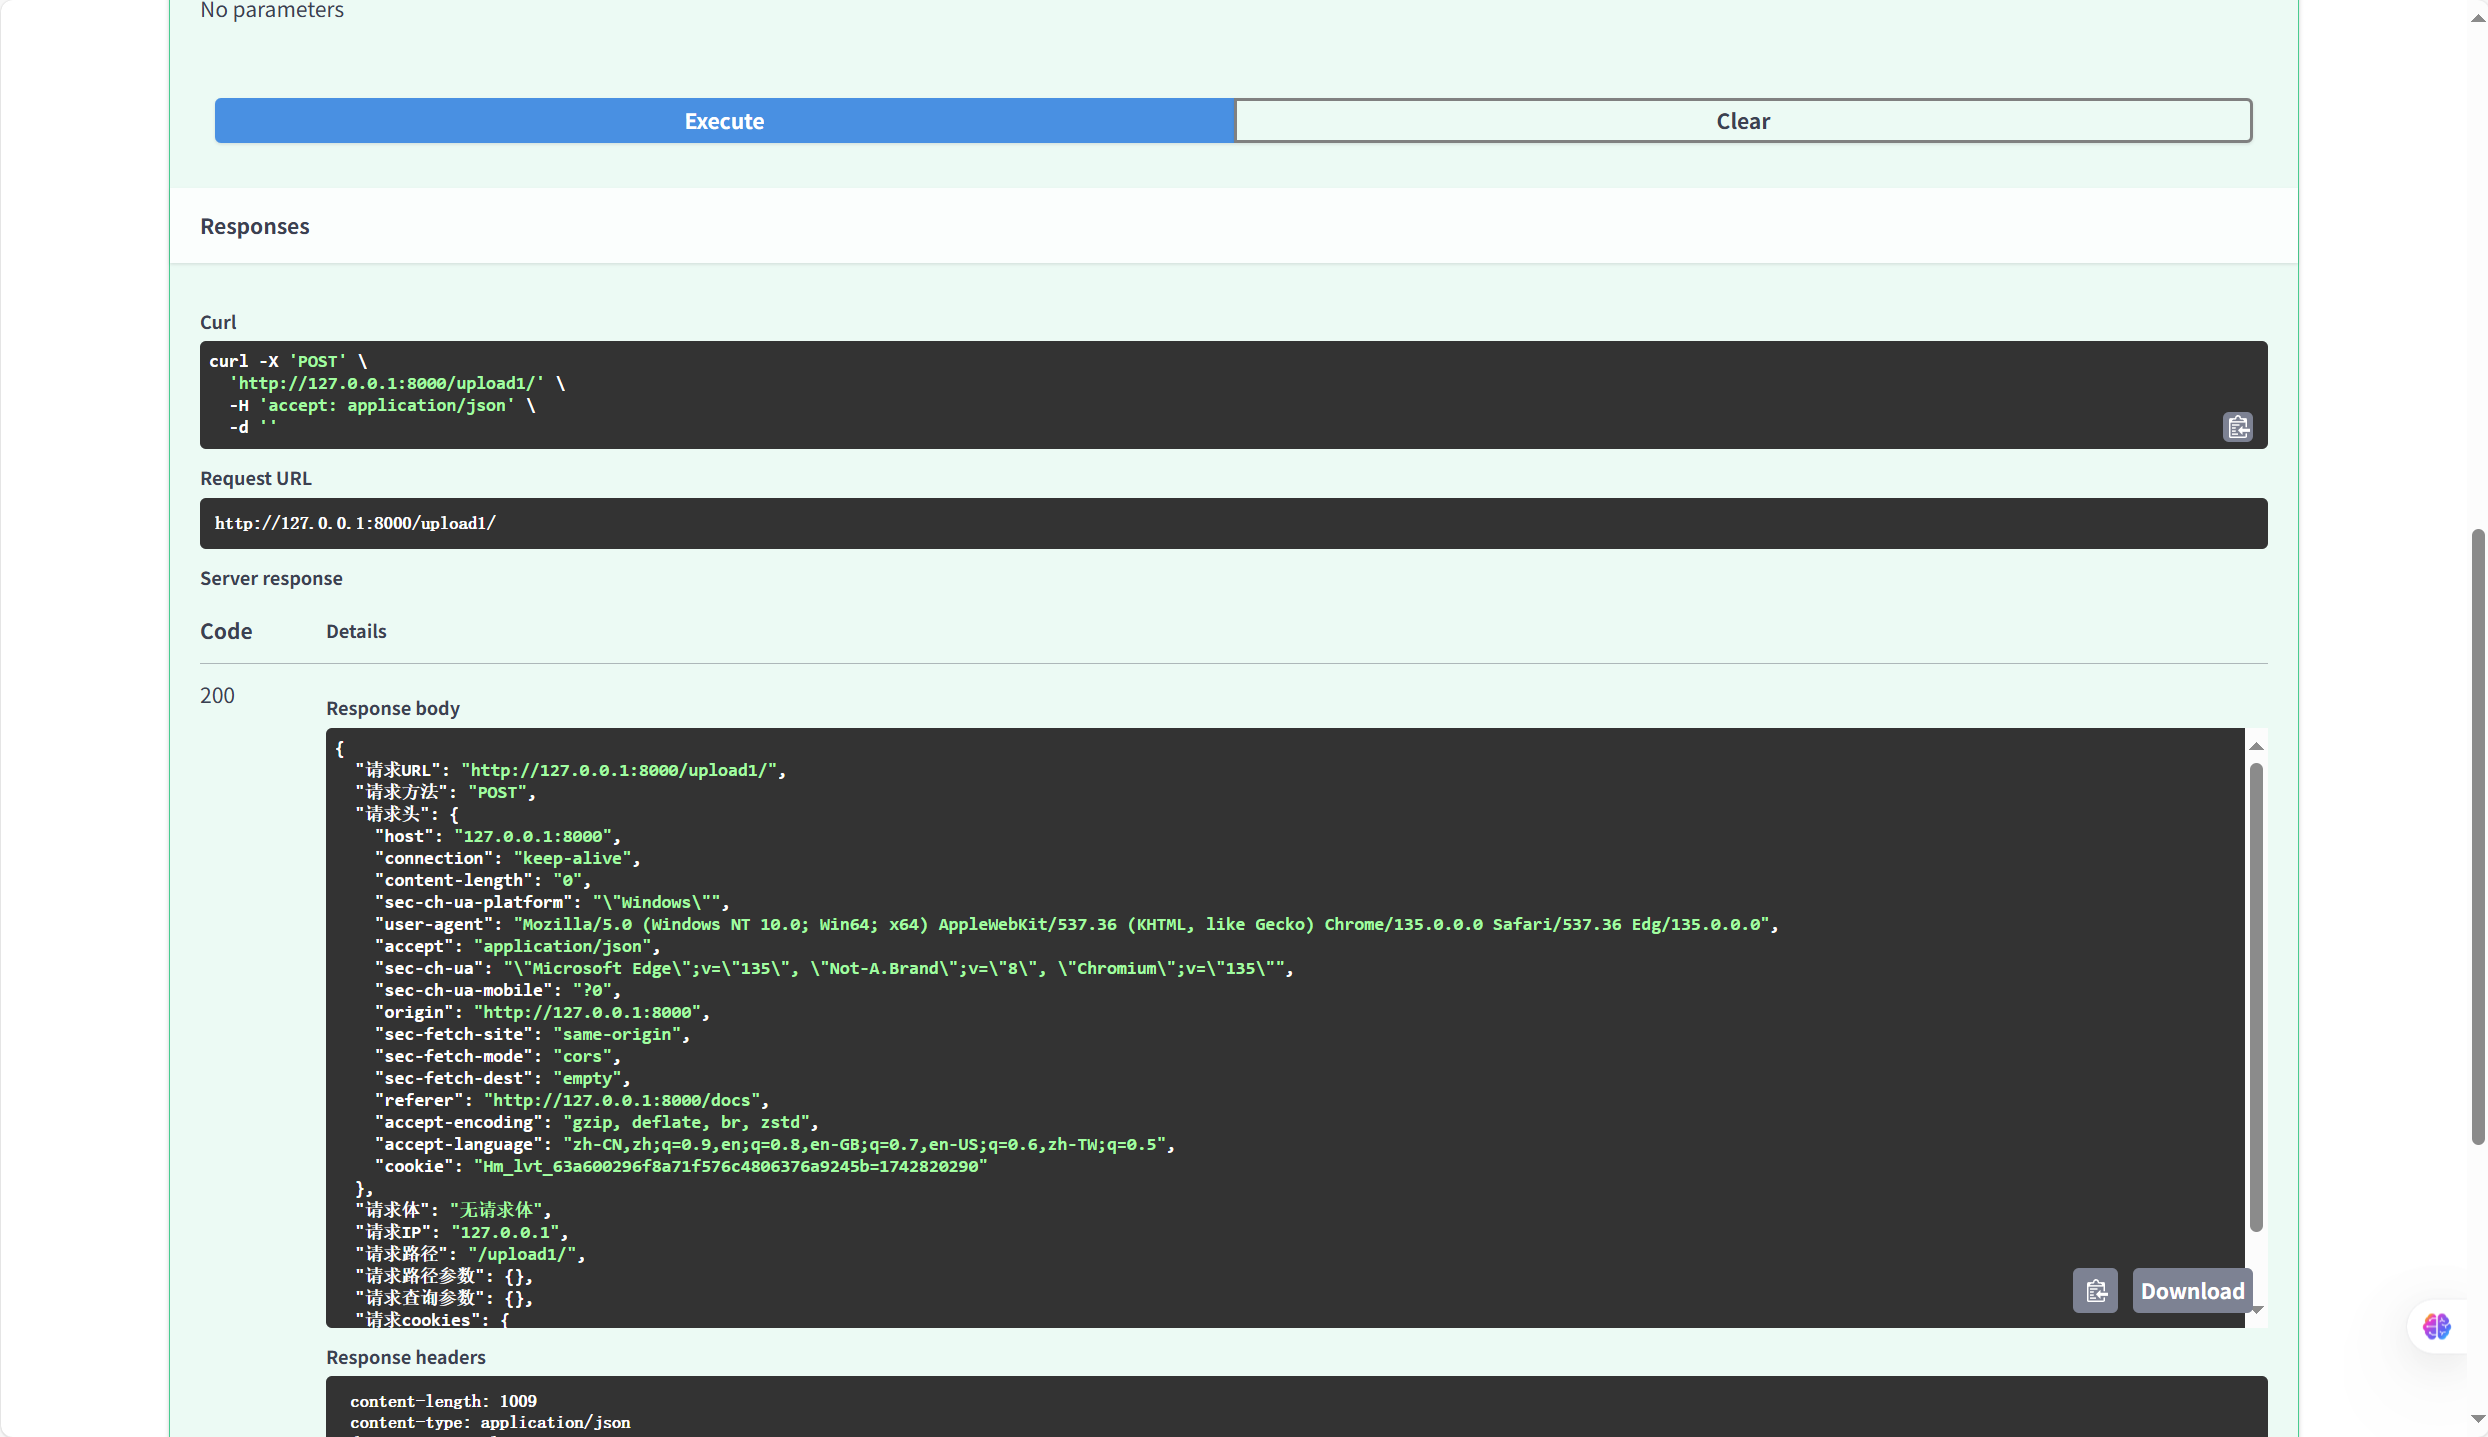Click the 'accept: application/json' curl header line
This screenshot has width=2488, height=1437.
coord(383,405)
